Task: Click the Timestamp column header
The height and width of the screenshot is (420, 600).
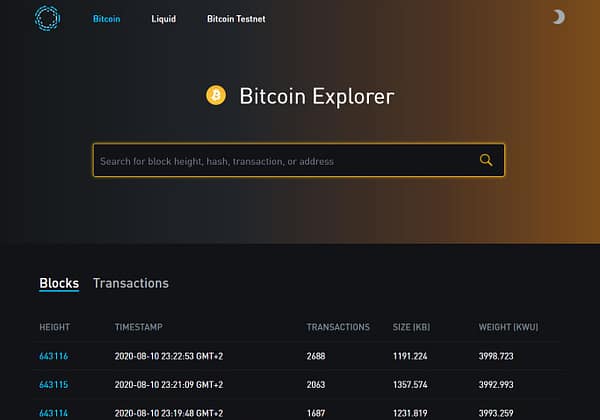Action: [x=138, y=327]
